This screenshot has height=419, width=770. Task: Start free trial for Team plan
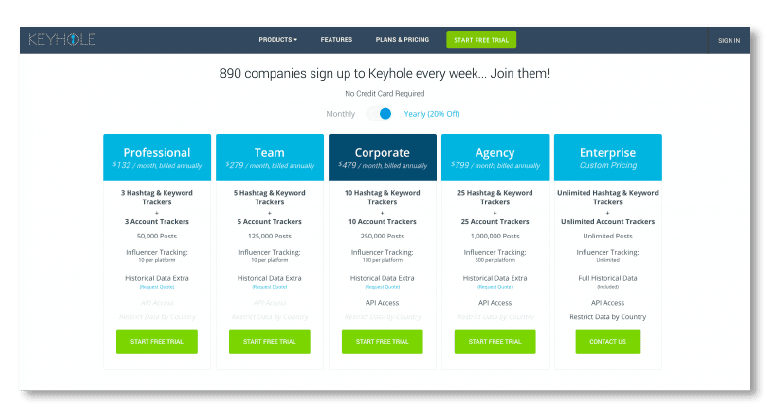[x=269, y=341]
